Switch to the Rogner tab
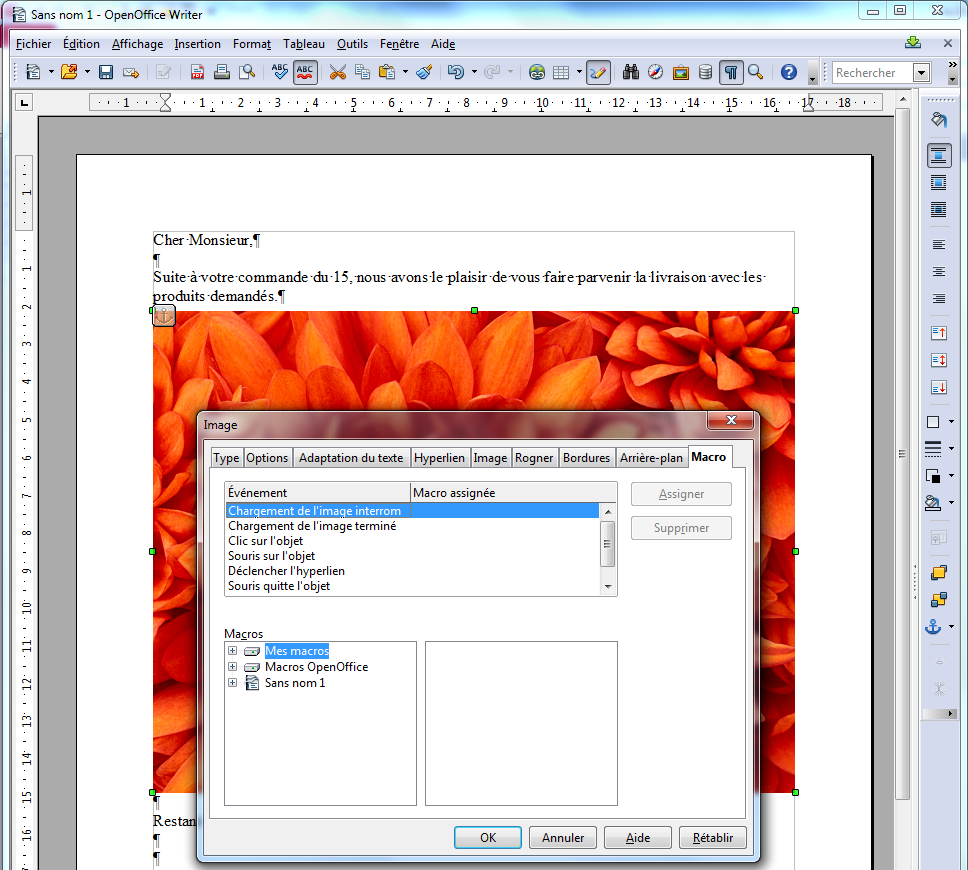The width and height of the screenshot is (968, 870). 534,458
